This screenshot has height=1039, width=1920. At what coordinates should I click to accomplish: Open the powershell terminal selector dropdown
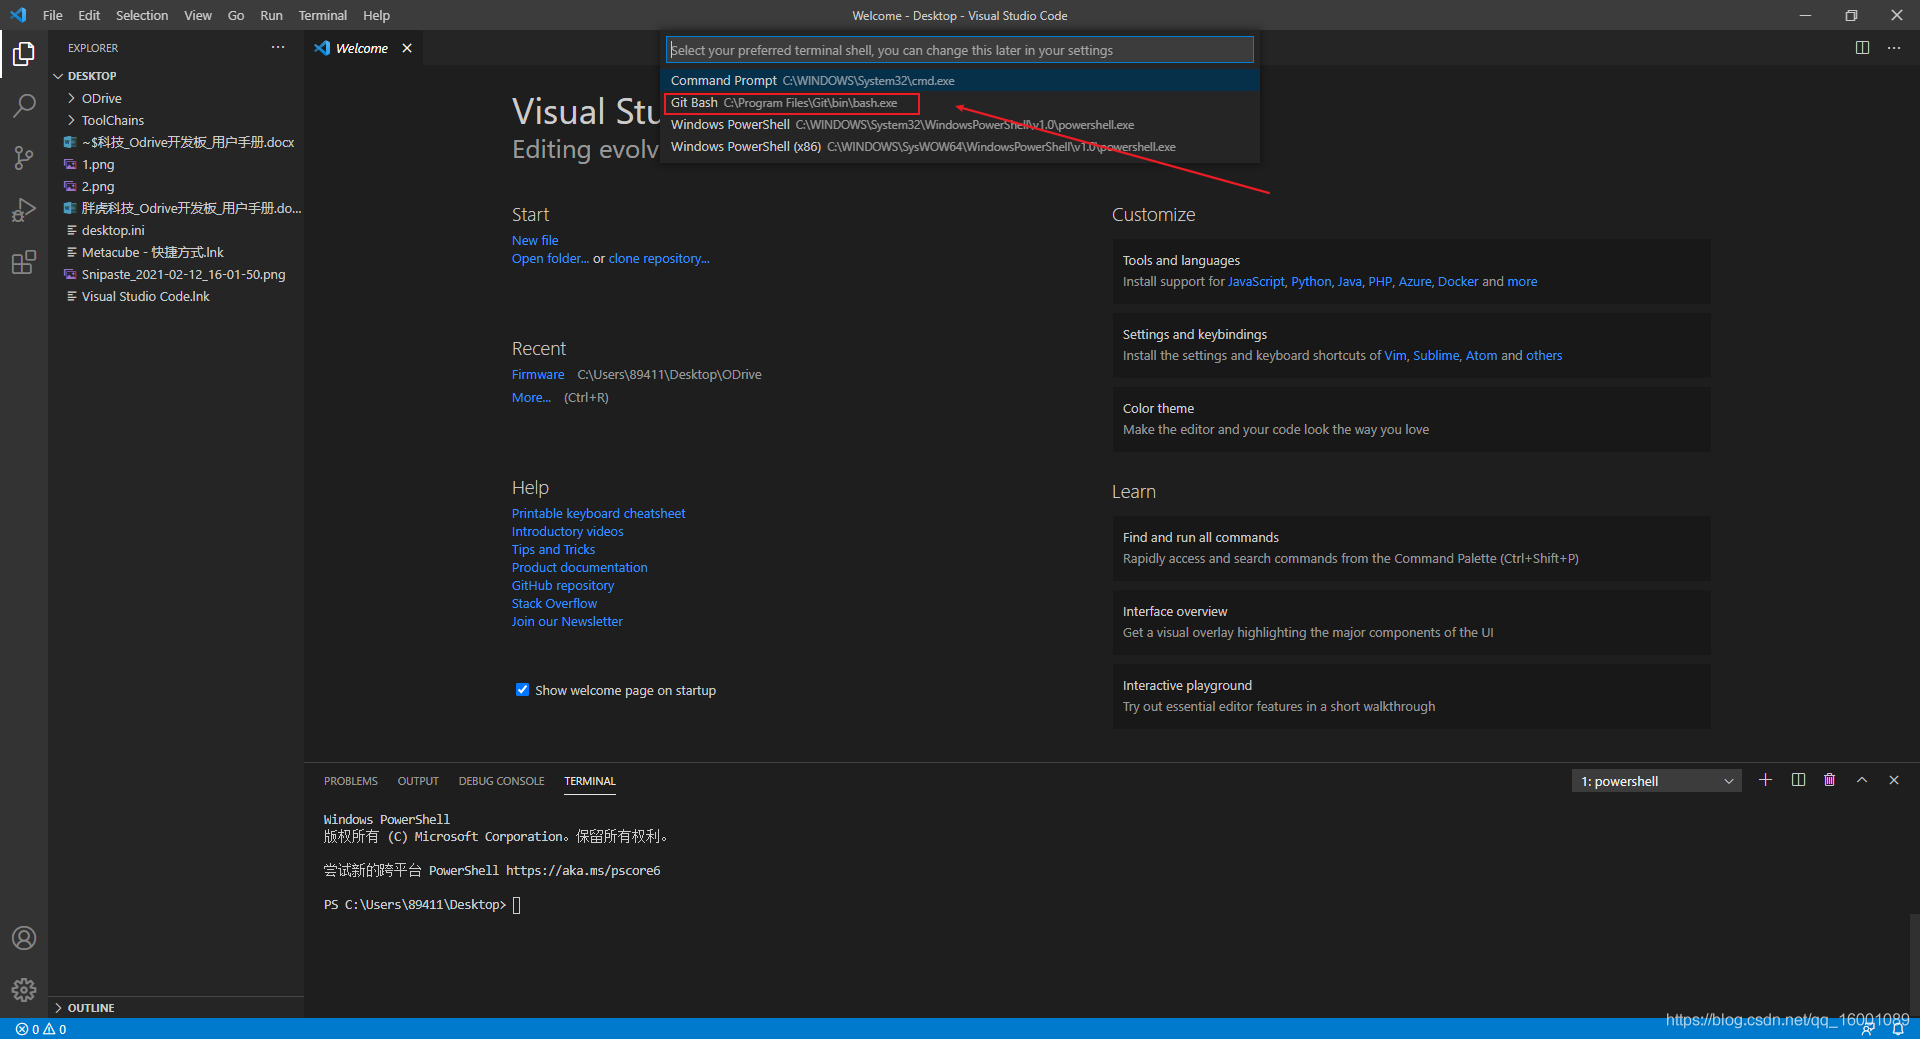(x=1656, y=781)
